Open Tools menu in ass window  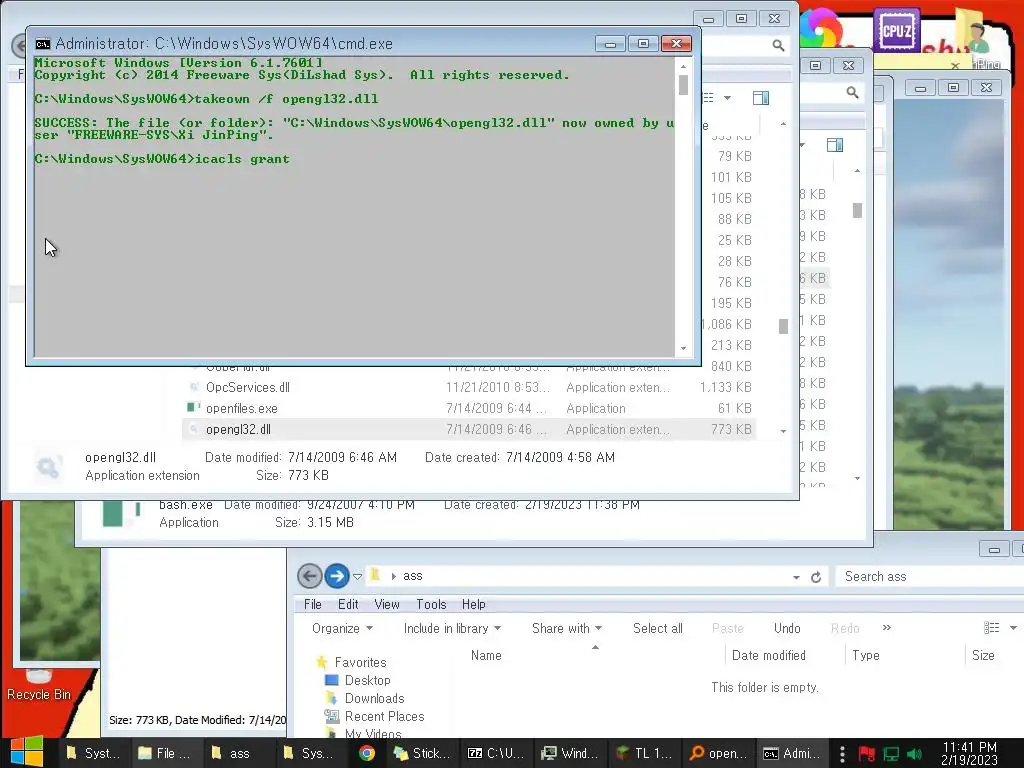431,604
